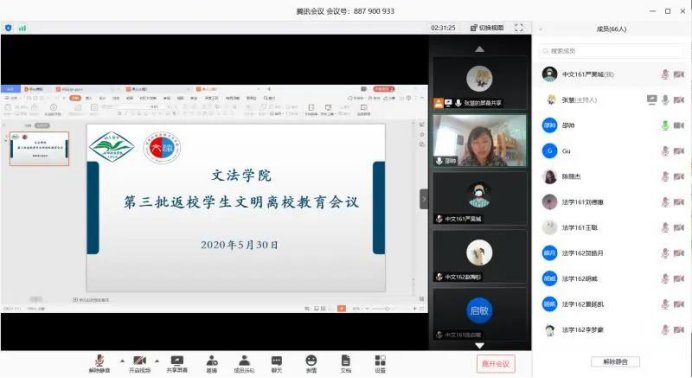Enter full screen mode icon

(519, 28)
